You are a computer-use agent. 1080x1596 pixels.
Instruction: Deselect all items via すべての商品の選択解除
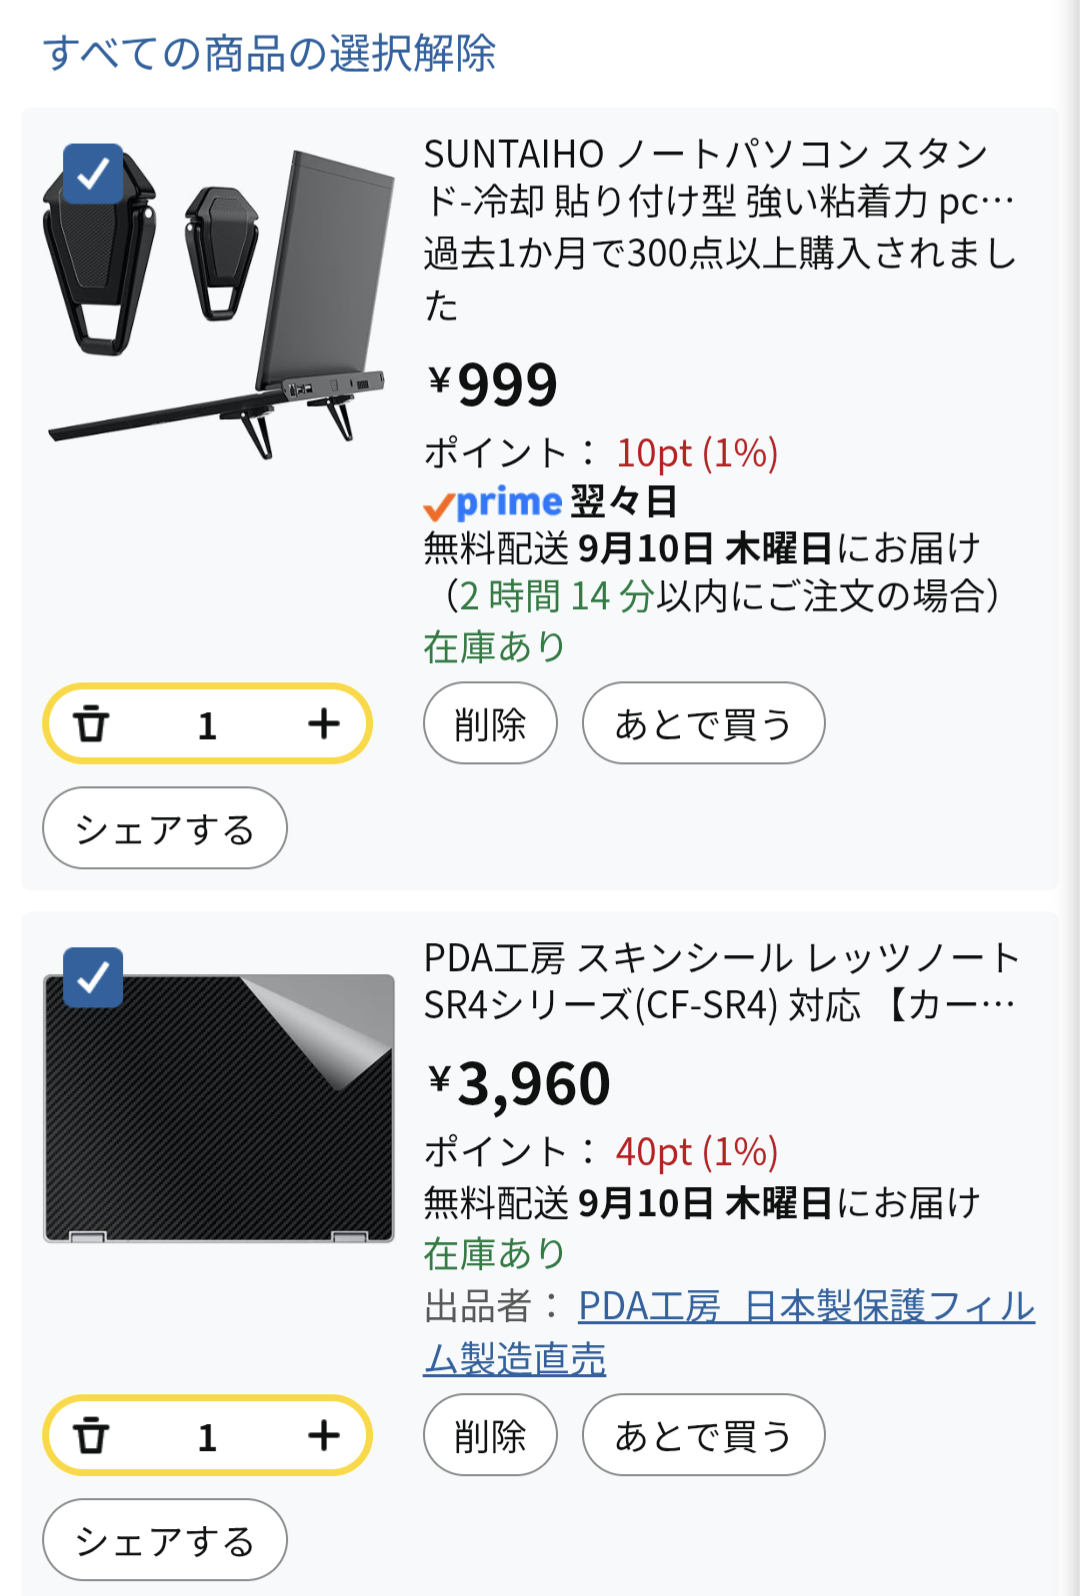[x=269, y=53]
